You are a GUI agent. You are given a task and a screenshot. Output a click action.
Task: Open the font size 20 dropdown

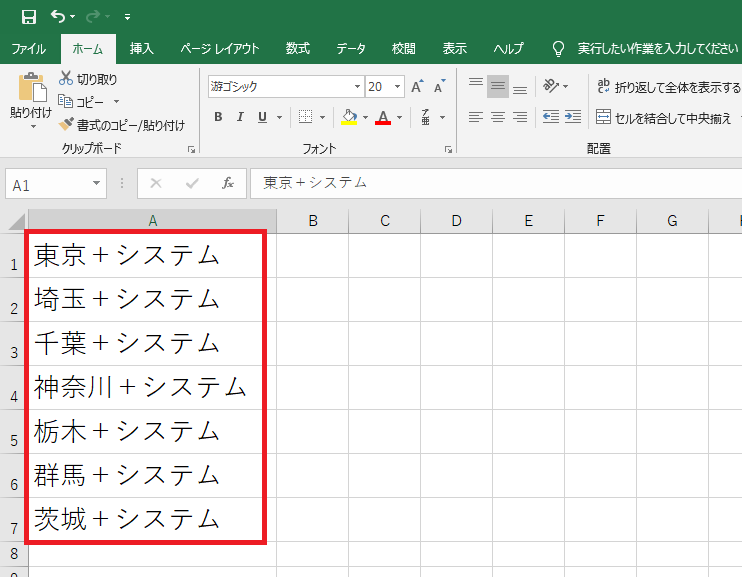pyautogui.click(x=398, y=87)
